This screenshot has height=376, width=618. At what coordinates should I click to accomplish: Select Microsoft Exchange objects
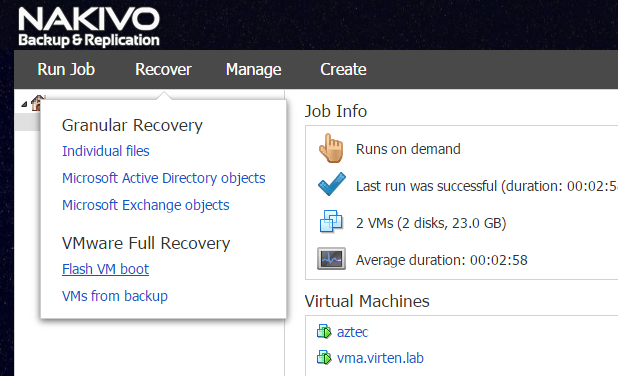145,205
